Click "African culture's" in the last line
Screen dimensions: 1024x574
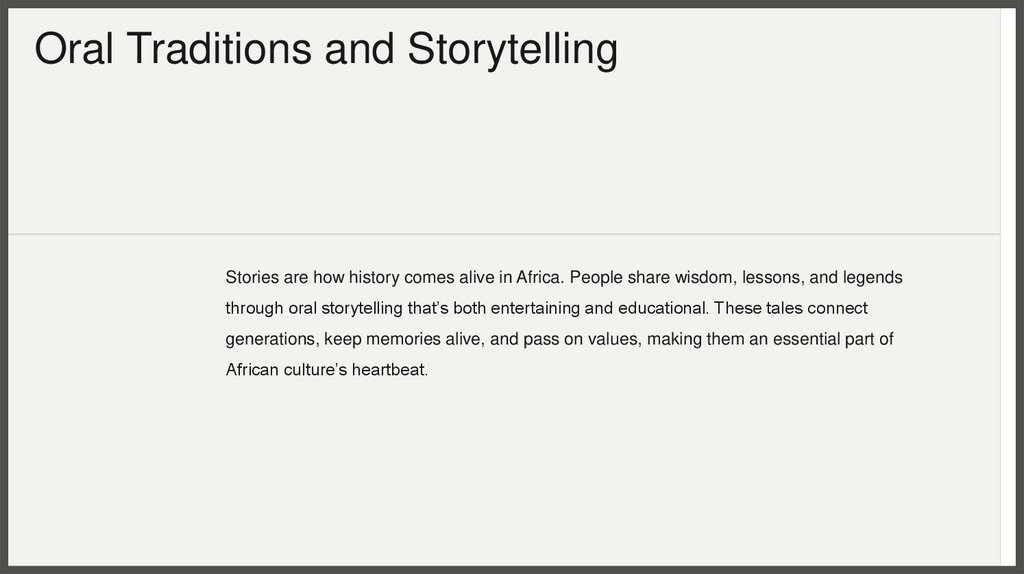(286, 370)
